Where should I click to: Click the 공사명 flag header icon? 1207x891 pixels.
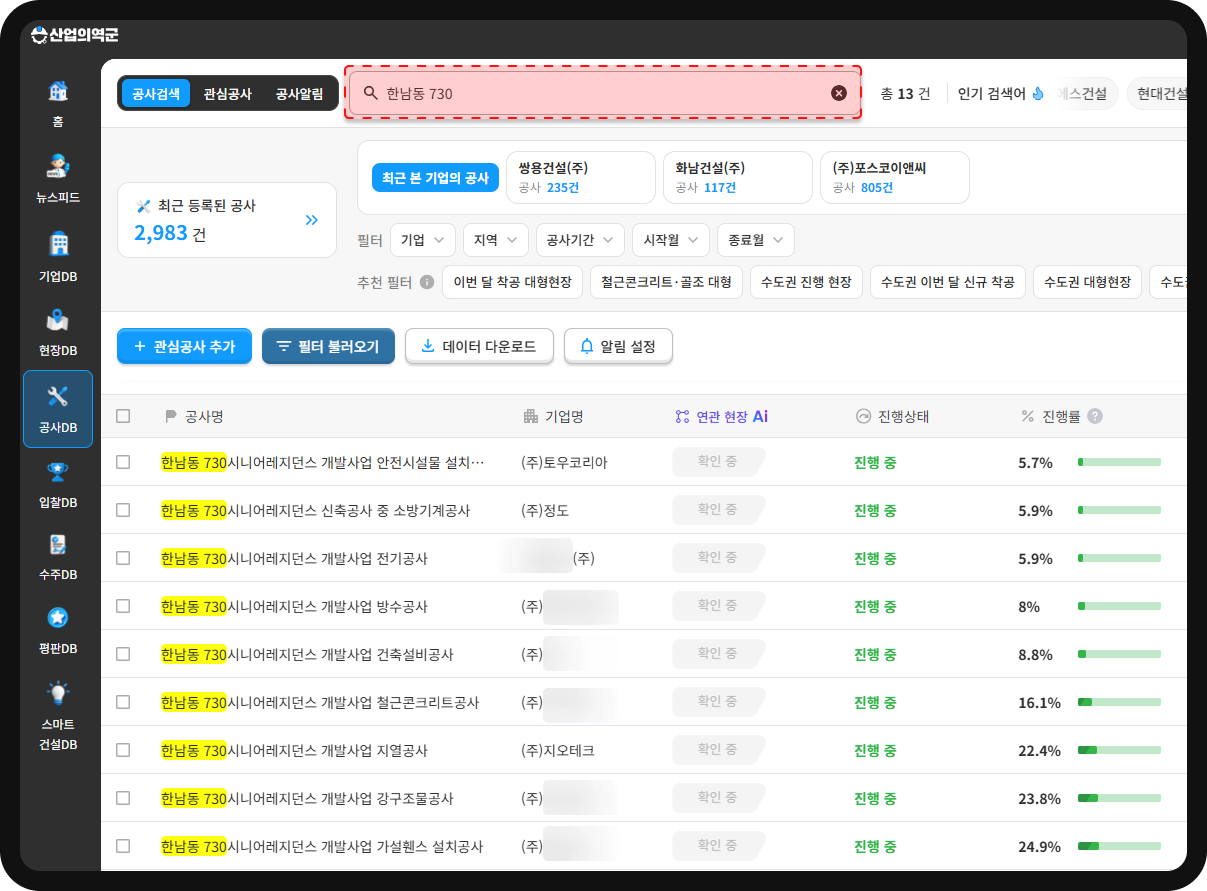[170, 416]
